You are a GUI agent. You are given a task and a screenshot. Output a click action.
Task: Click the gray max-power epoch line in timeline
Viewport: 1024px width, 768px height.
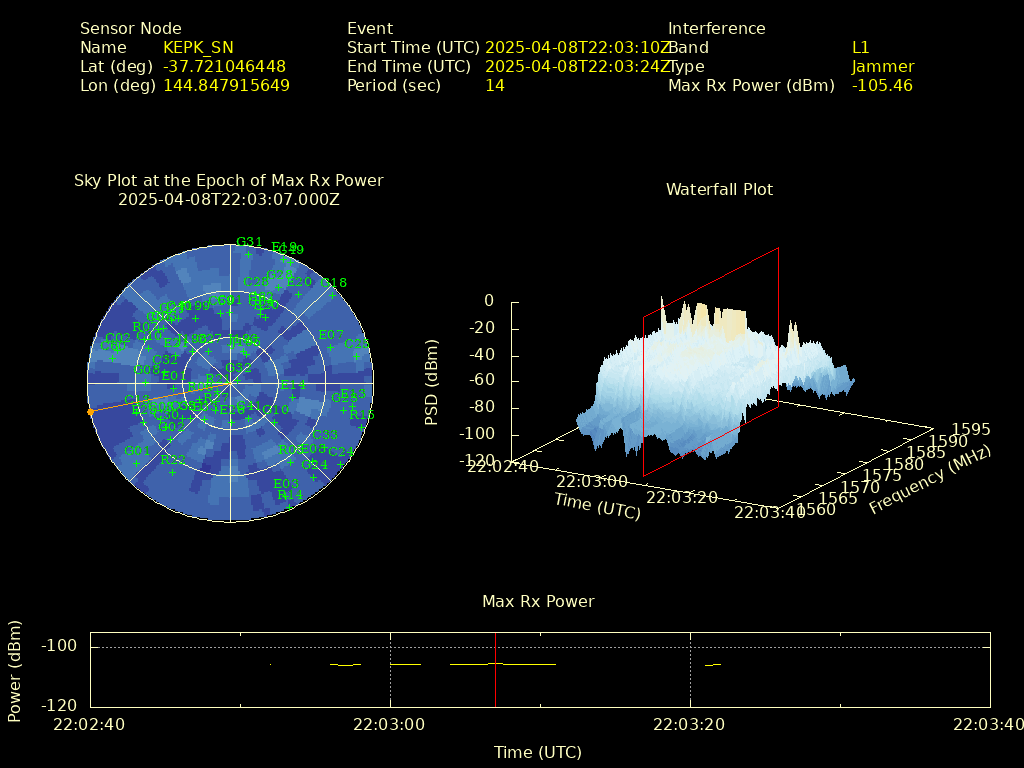click(x=495, y=680)
